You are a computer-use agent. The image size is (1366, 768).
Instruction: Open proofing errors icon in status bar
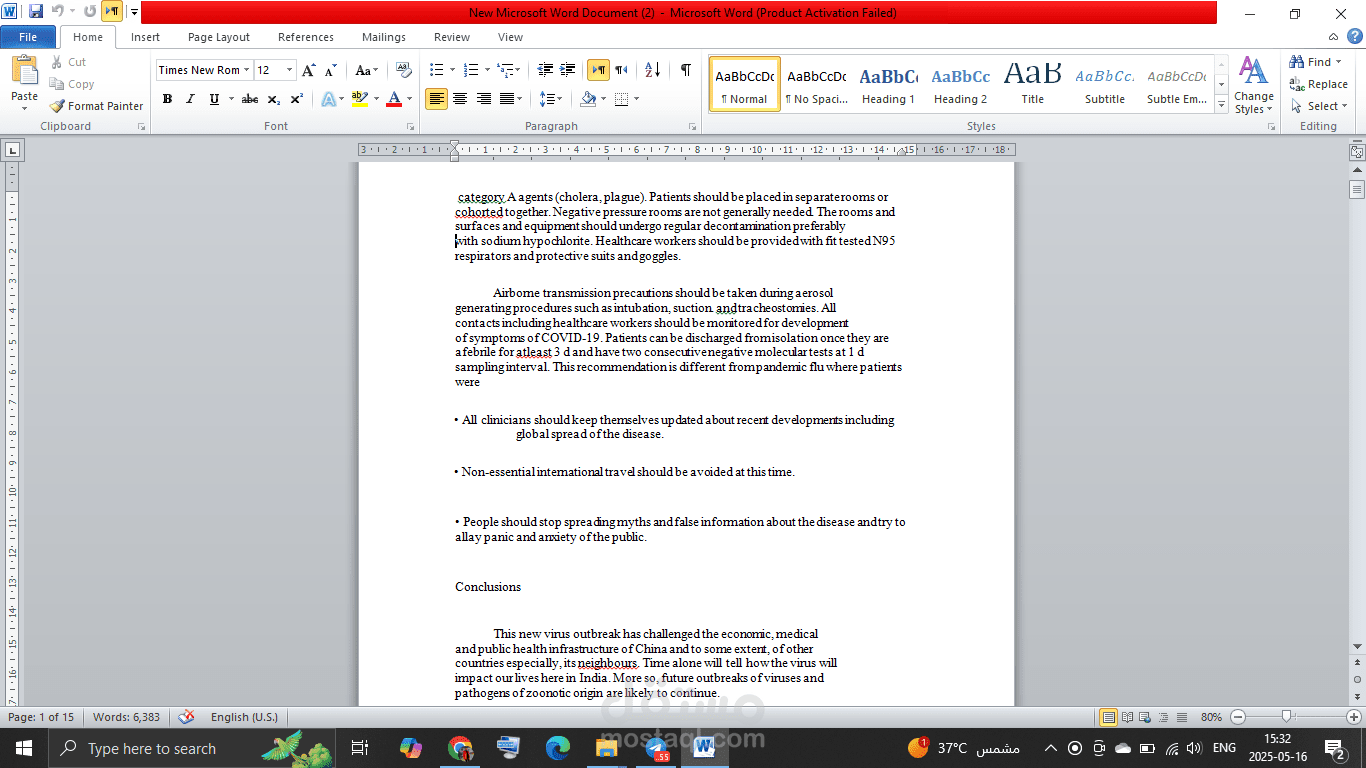click(186, 717)
